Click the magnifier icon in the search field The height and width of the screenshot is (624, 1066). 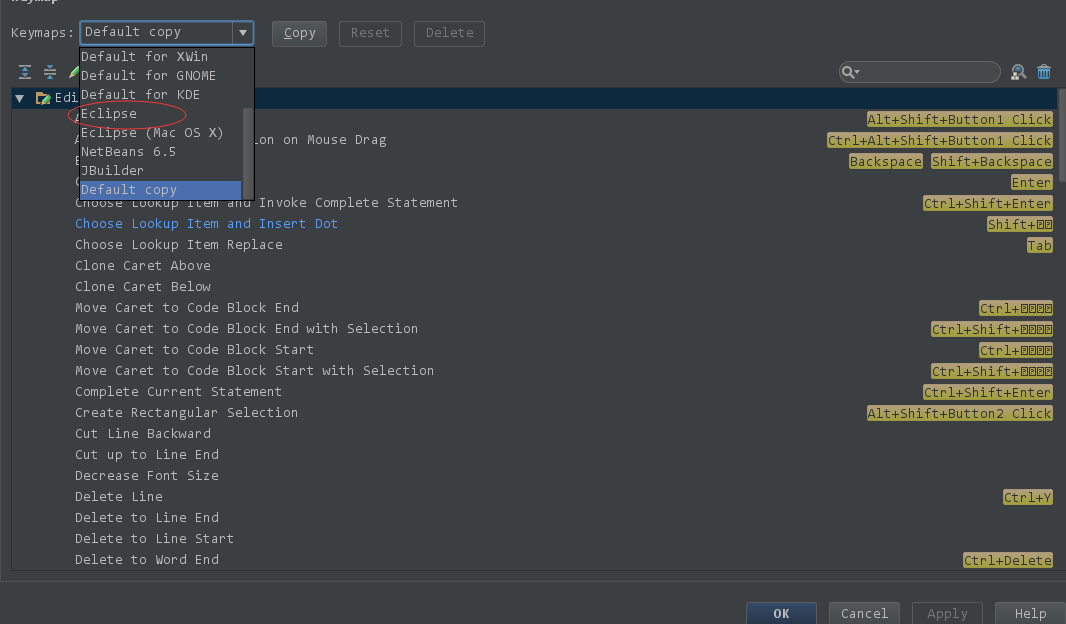(850, 71)
